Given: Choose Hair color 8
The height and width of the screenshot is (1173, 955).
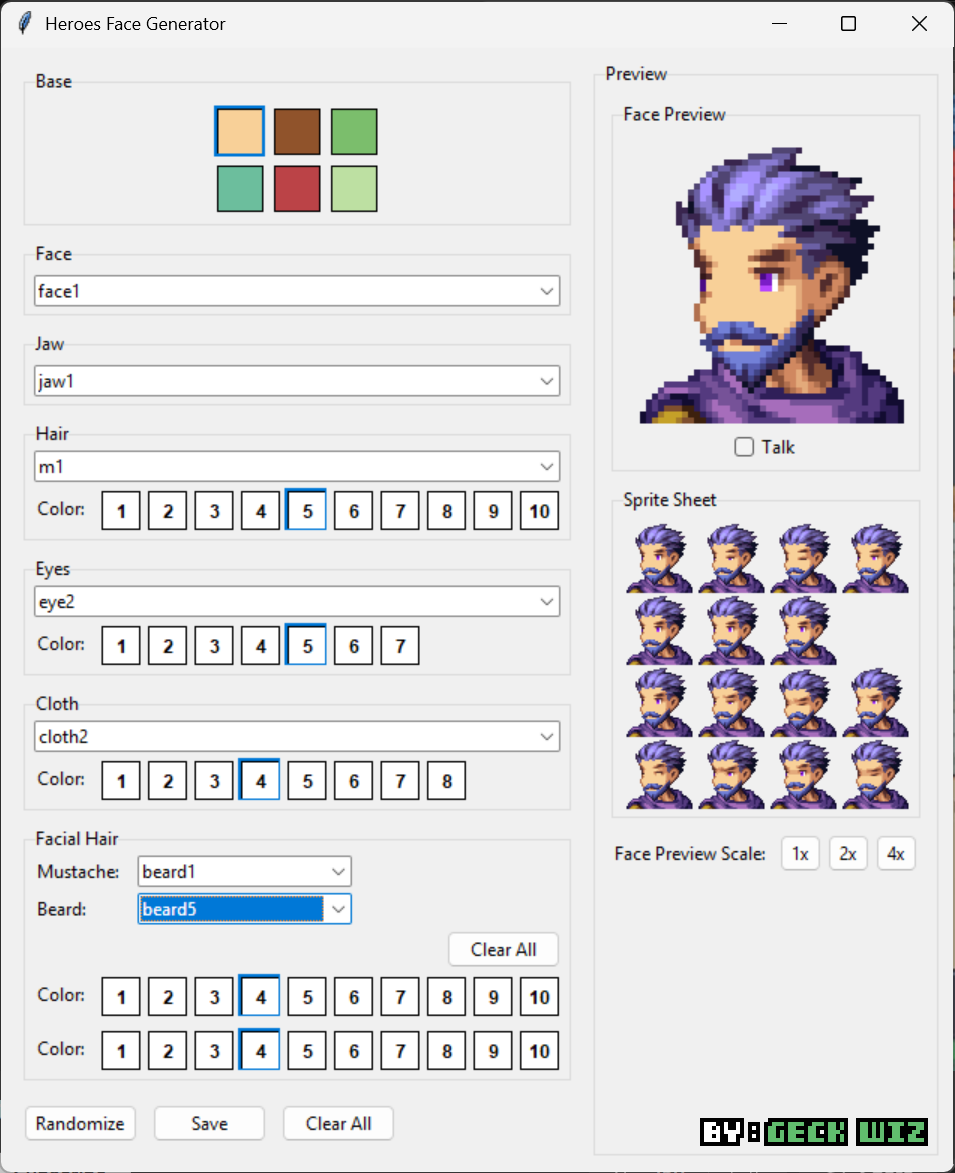Looking at the screenshot, I should 446,511.
